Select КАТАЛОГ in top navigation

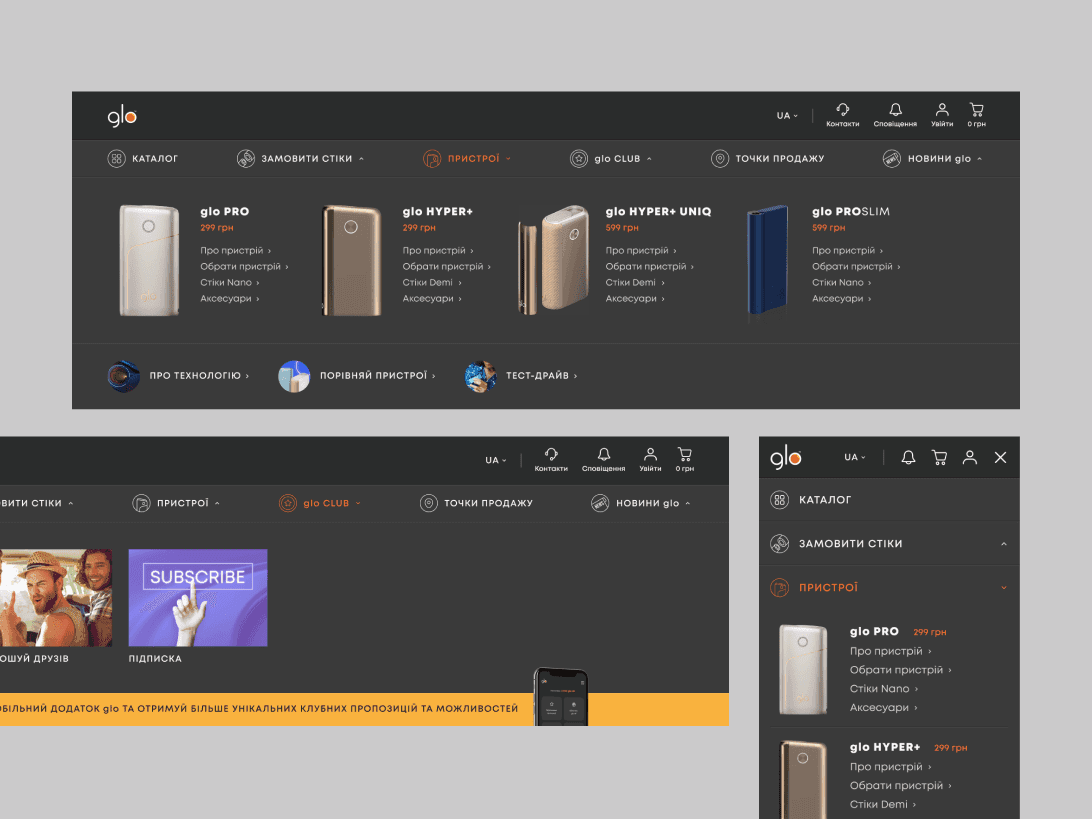pyautogui.click(x=155, y=159)
